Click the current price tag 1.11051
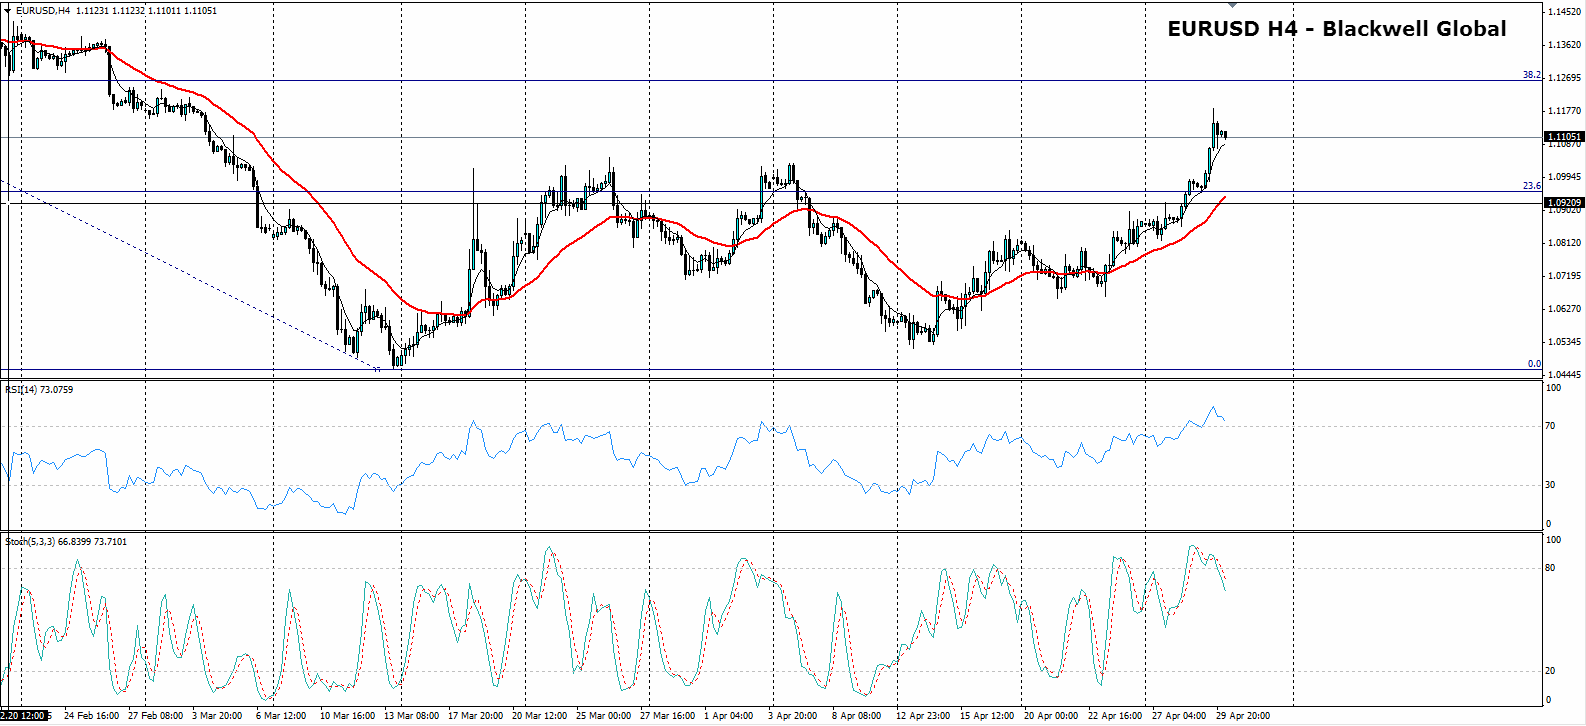 point(1564,137)
